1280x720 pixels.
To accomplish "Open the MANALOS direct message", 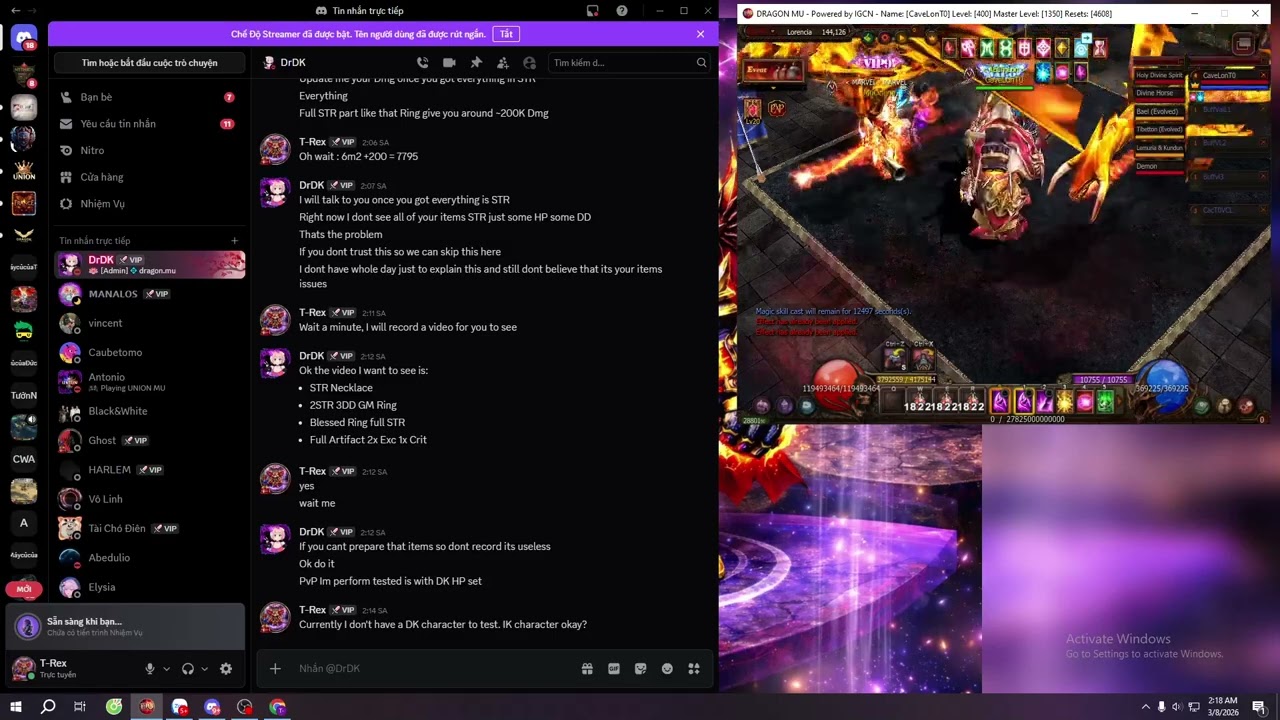I will [x=150, y=294].
